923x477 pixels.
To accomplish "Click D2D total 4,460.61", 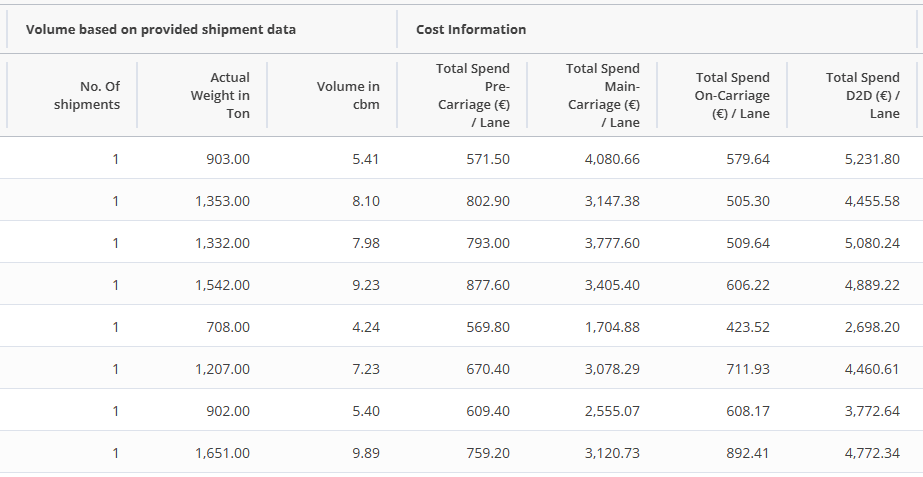I will (872, 369).
